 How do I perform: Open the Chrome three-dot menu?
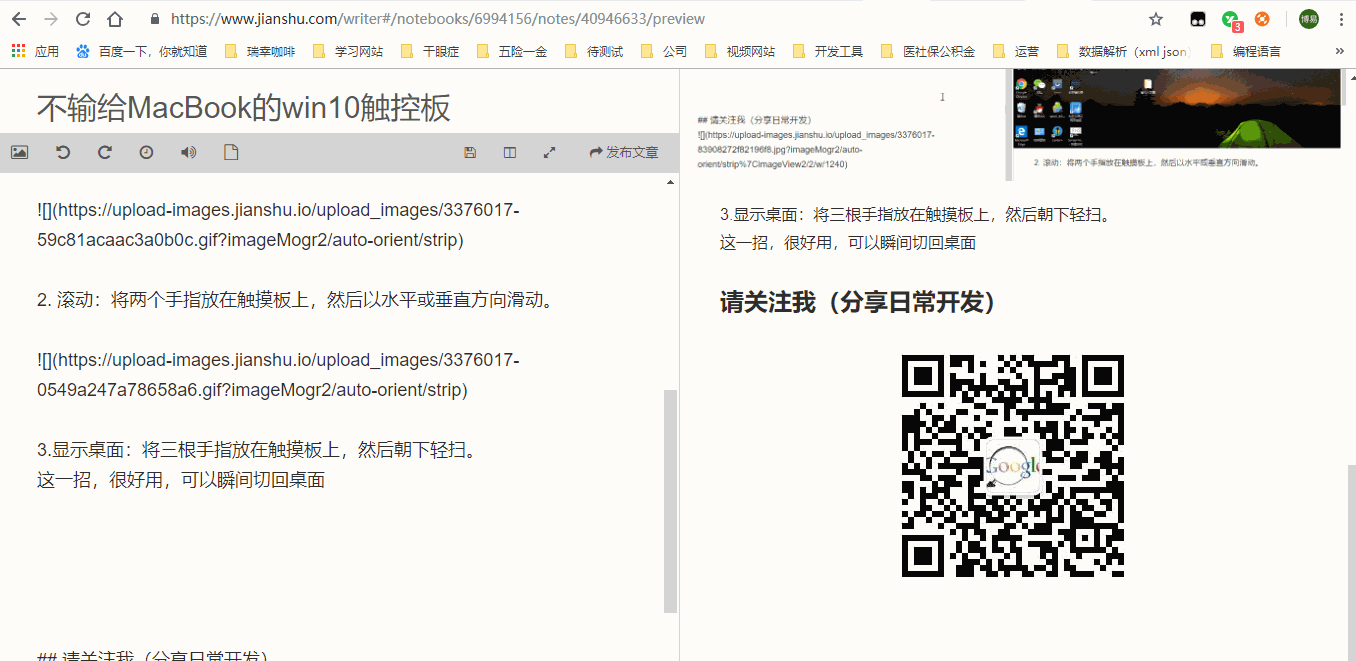1341,19
